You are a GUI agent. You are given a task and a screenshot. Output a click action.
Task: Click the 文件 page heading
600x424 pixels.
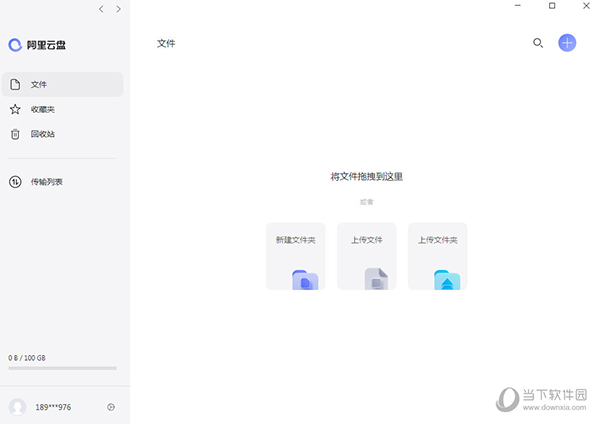click(166, 43)
